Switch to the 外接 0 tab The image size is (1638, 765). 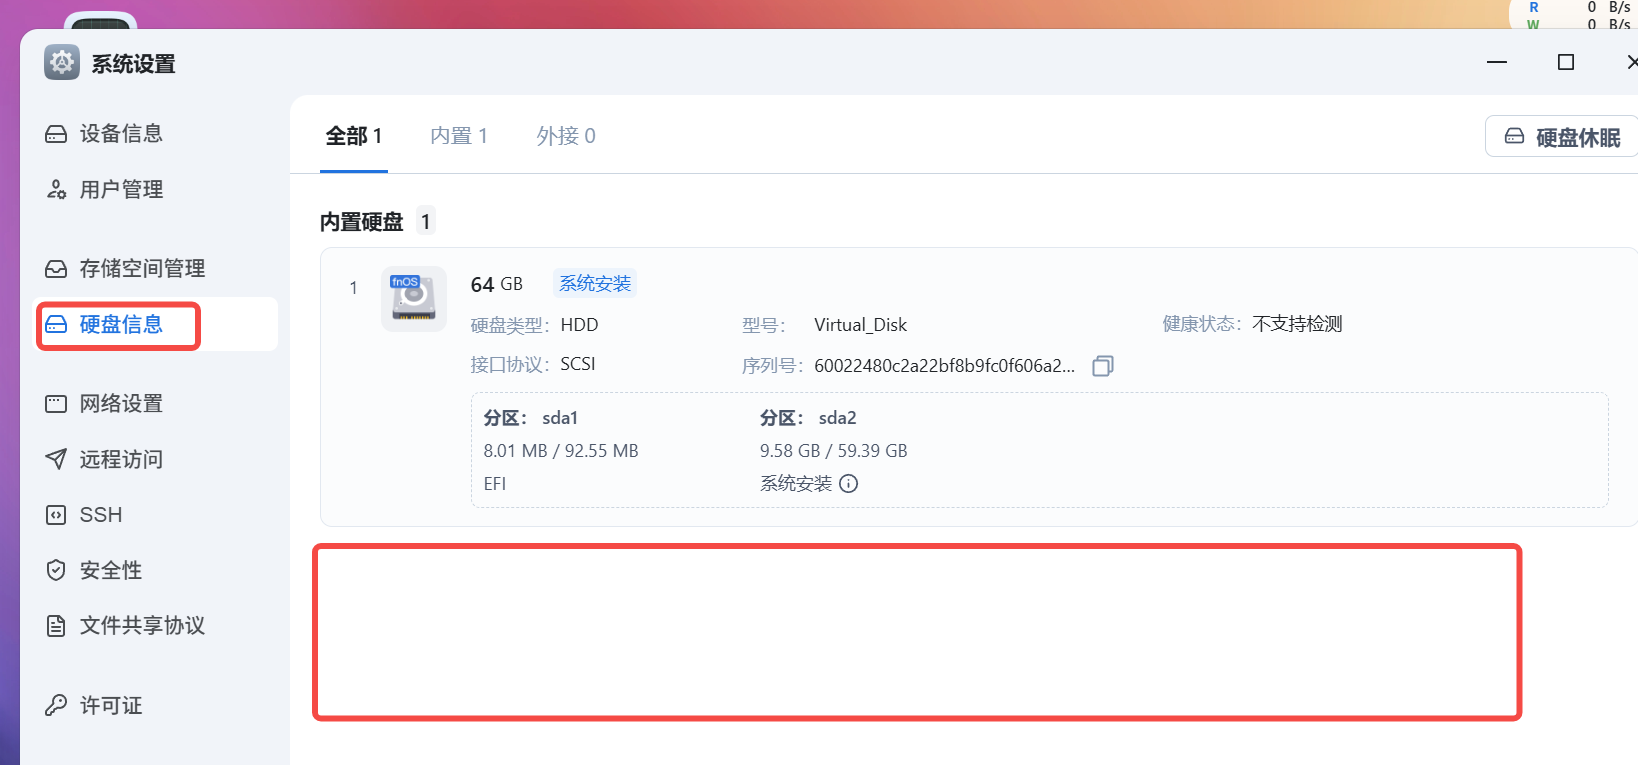tap(566, 136)
